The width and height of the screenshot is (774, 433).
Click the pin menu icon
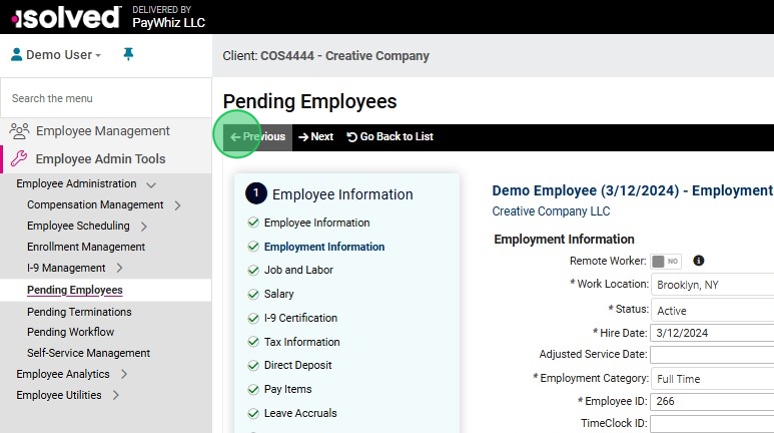pyautogui.click(x=128, y=54)
